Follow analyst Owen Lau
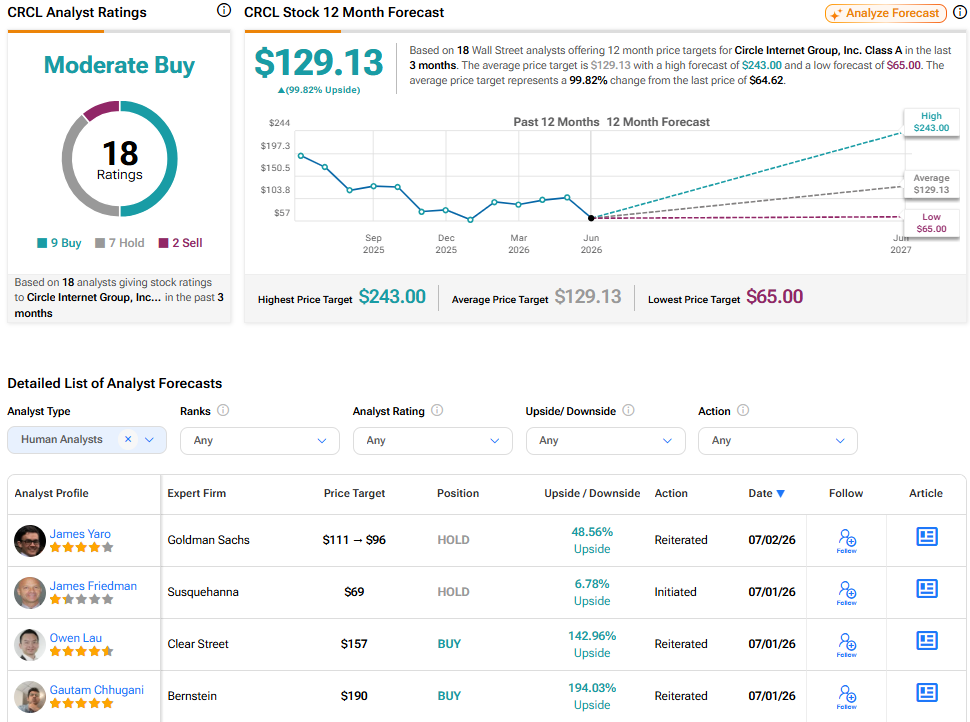The height and width of the screenshot is (722, 970). (x=846, y=645)
